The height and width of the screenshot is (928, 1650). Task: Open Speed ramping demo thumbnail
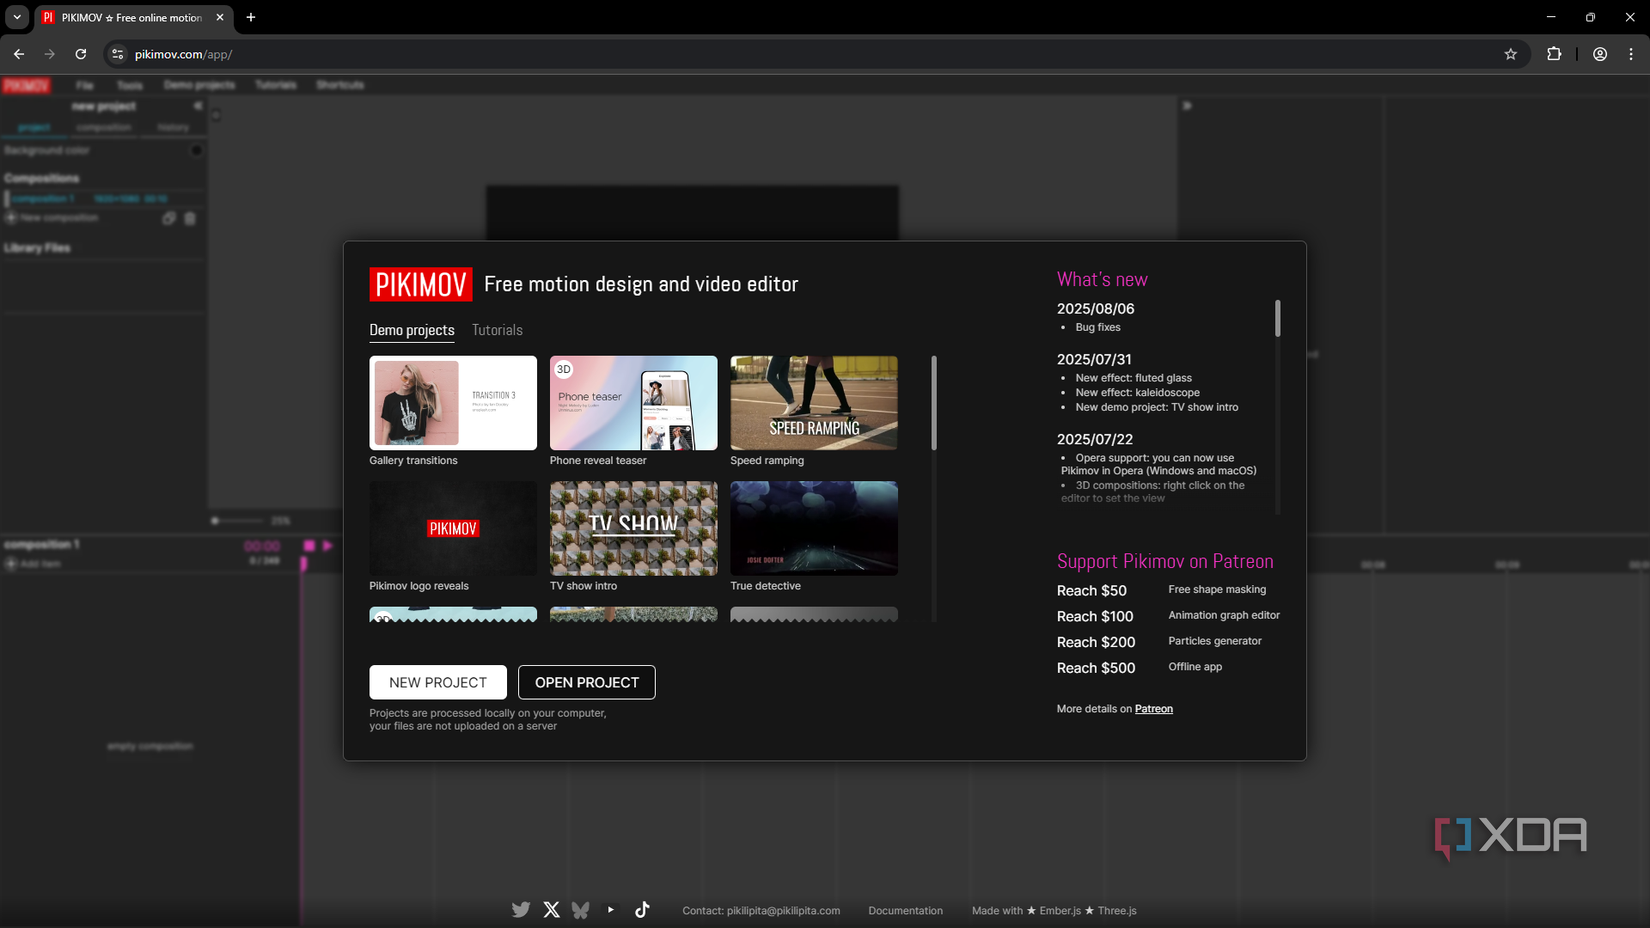click(x=814, y=403)
